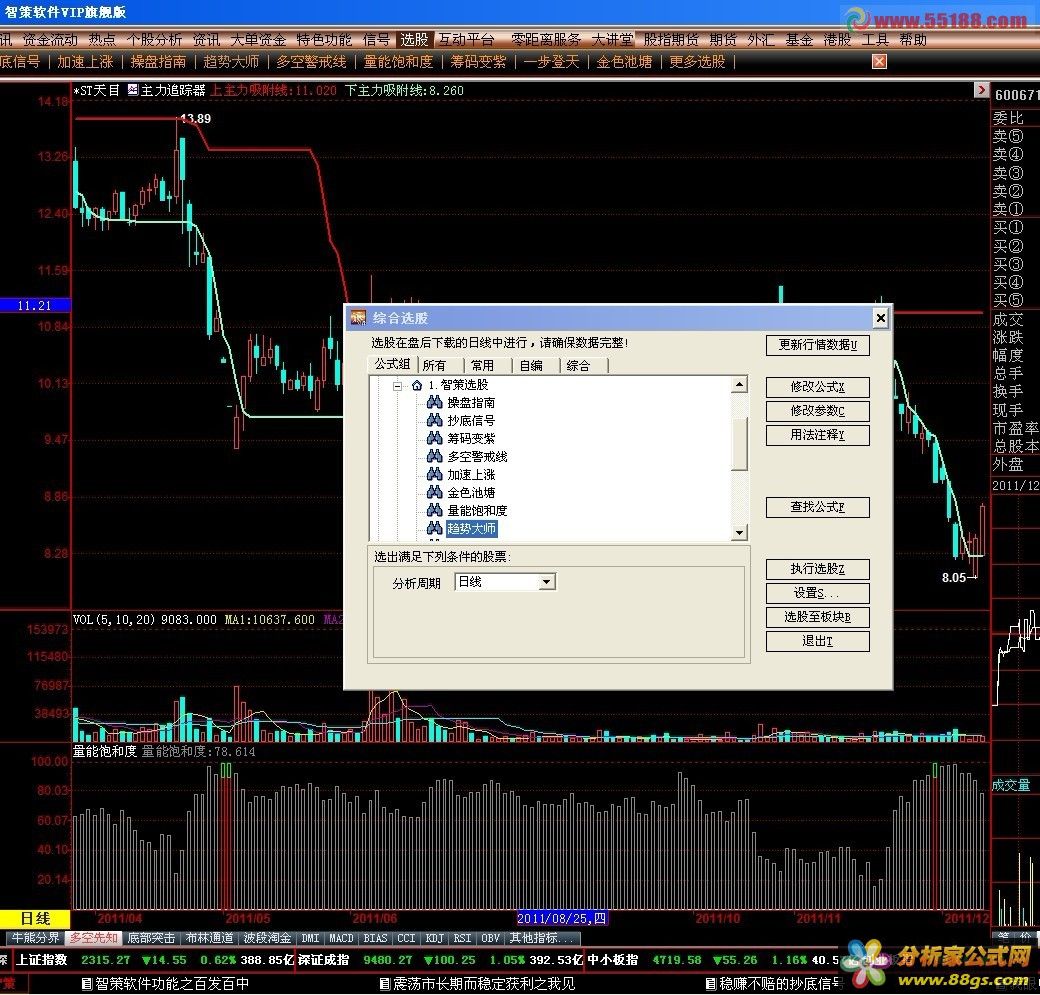Image resolution: width=1040 pixels, height=995 pixels.
Task: Open the 分析周期 日线 dropdown
Action: [x=547, y=582]
